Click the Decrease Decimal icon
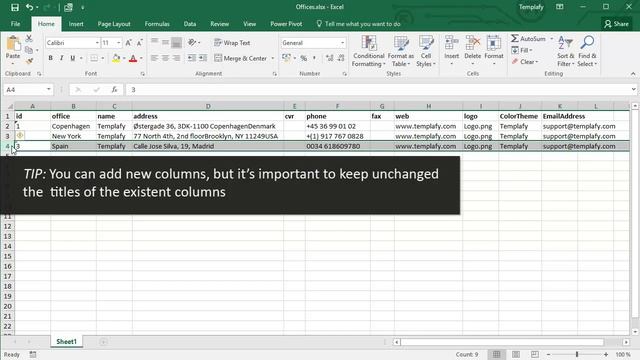Image resolution: width=640 pixels, height=360 pixels. point(341,58)
